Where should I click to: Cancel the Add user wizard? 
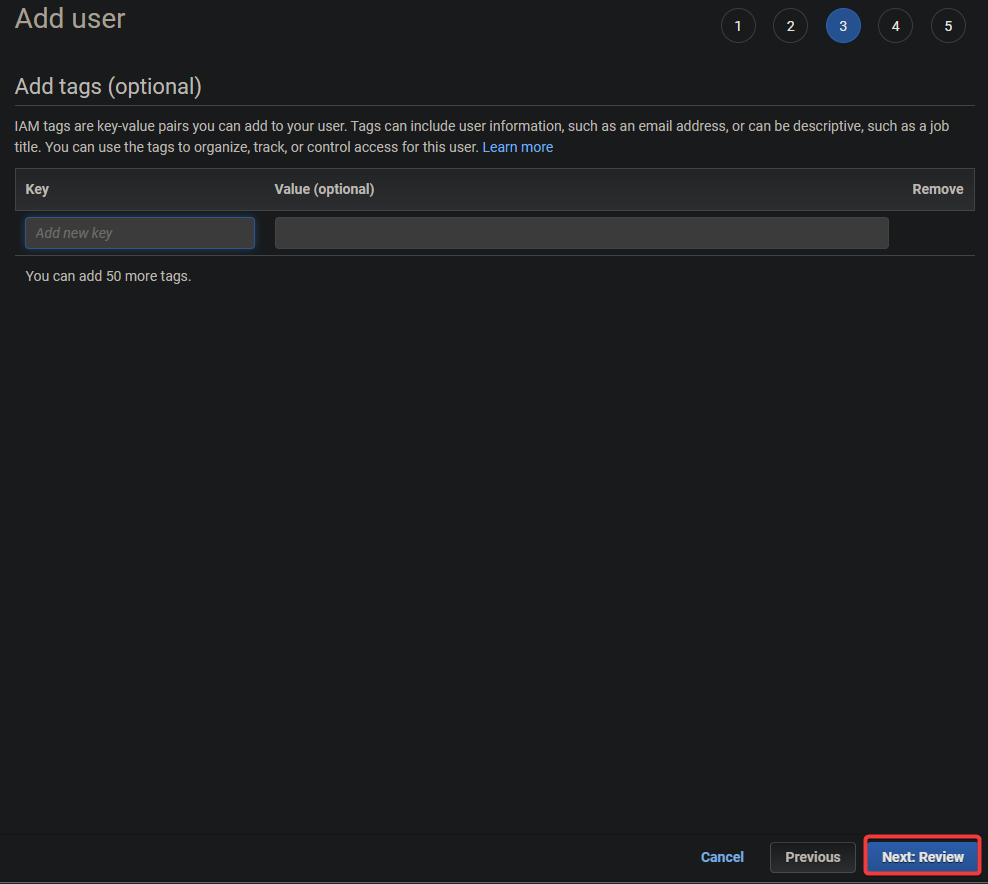[722, 857]
